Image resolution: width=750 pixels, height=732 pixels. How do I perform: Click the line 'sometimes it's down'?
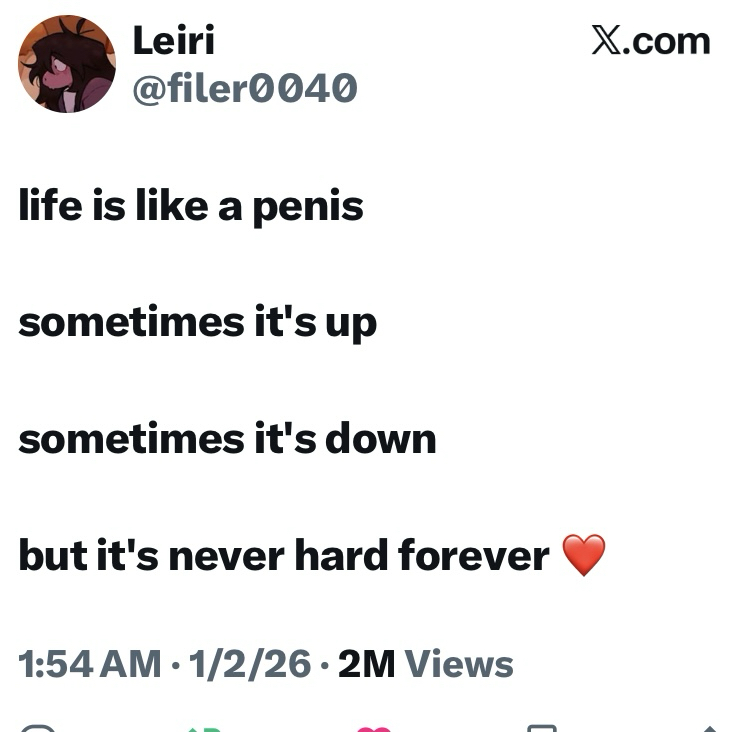point(227,439)
